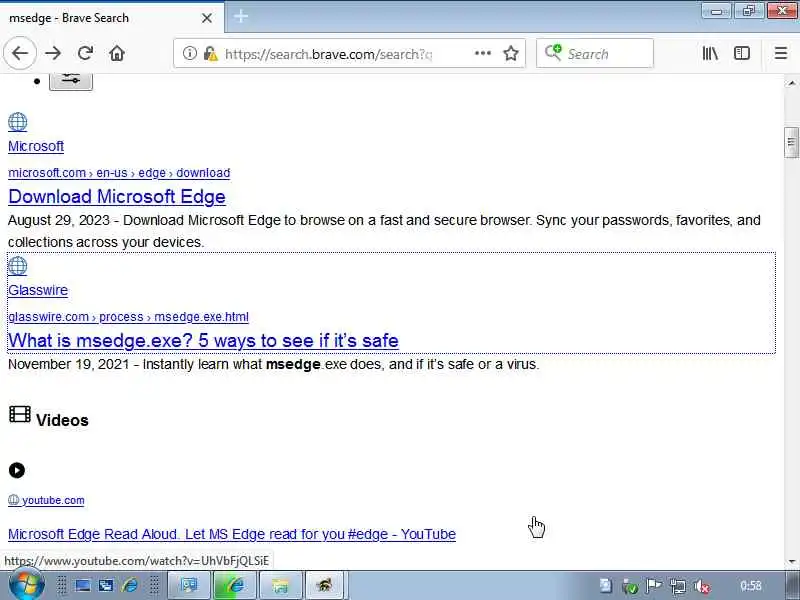Go back to the previous page
800x600 pixels.
[x=20, y=53]
